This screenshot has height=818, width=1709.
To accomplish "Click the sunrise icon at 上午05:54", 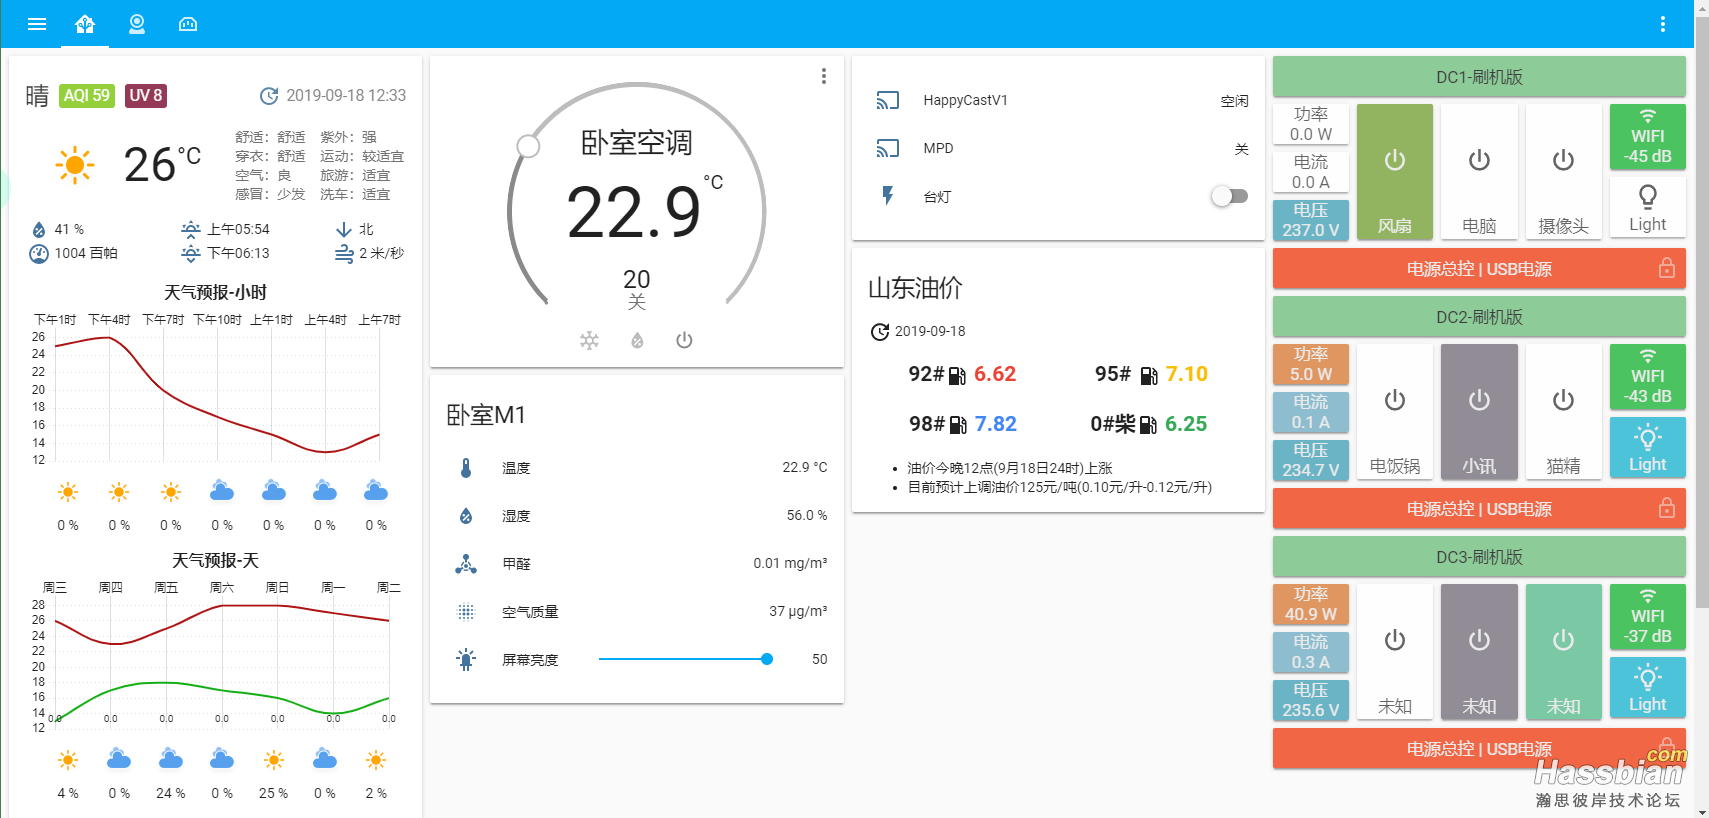I will pyautogui.click(x=191, y=229).
